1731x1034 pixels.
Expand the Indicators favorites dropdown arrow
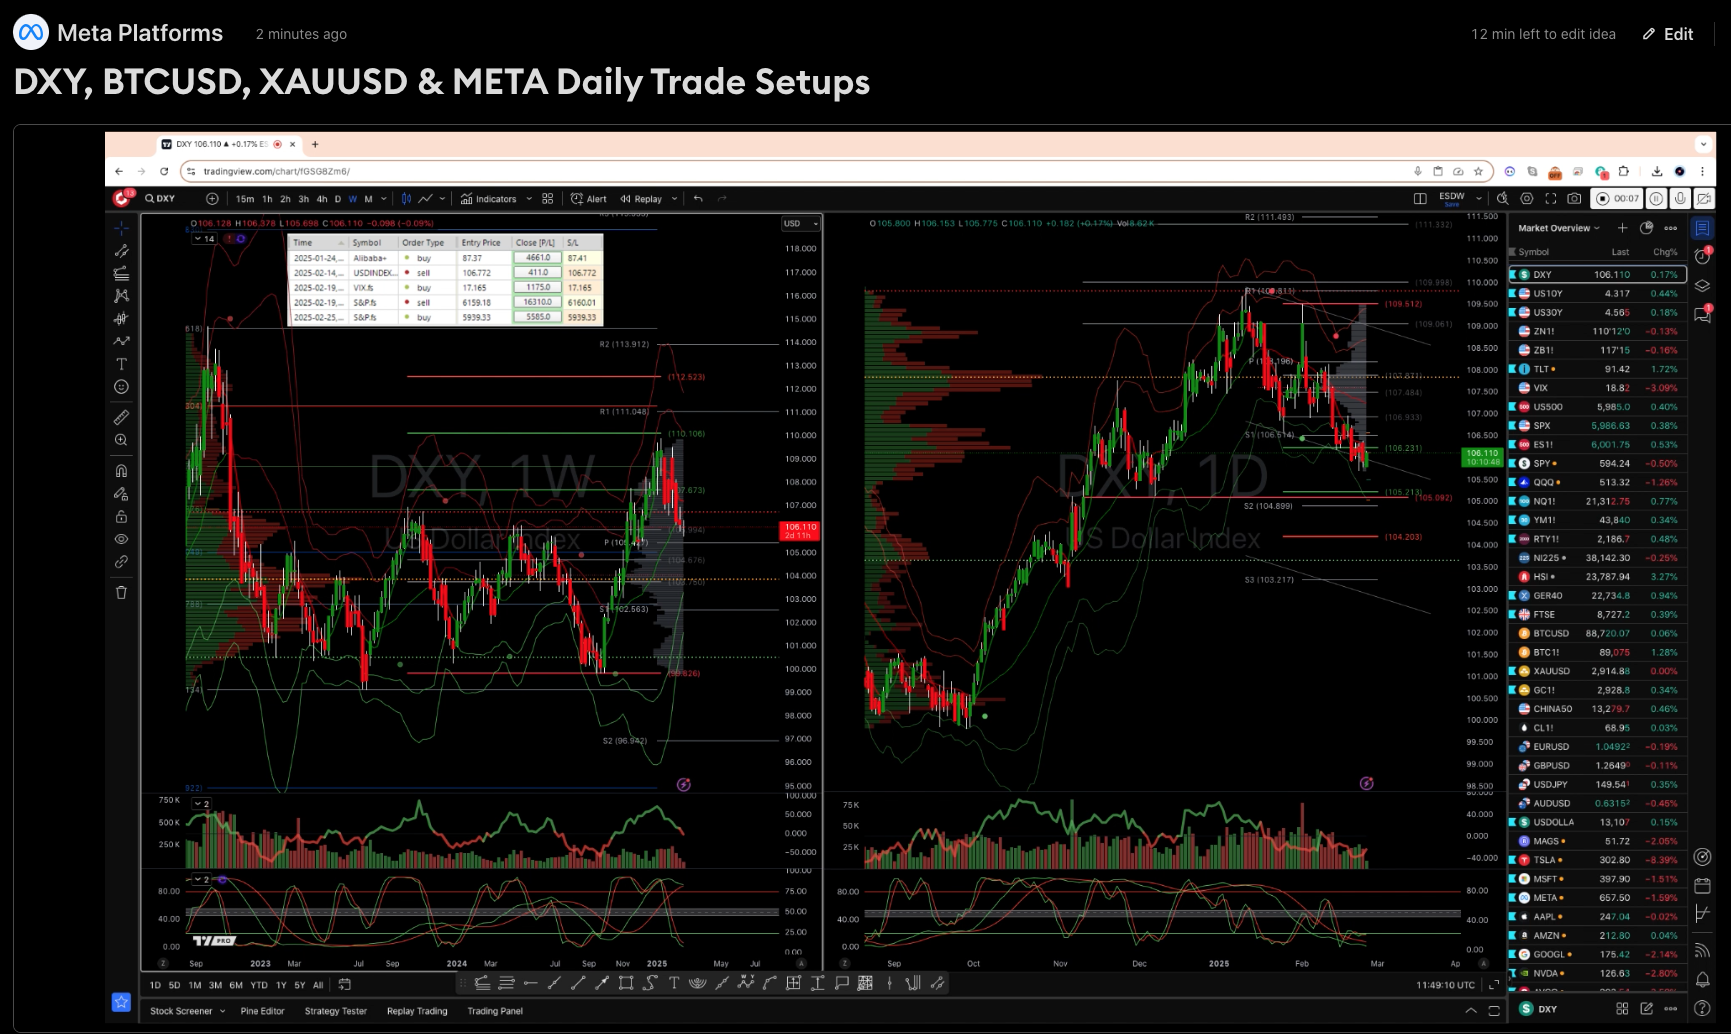tap(528, 199)
